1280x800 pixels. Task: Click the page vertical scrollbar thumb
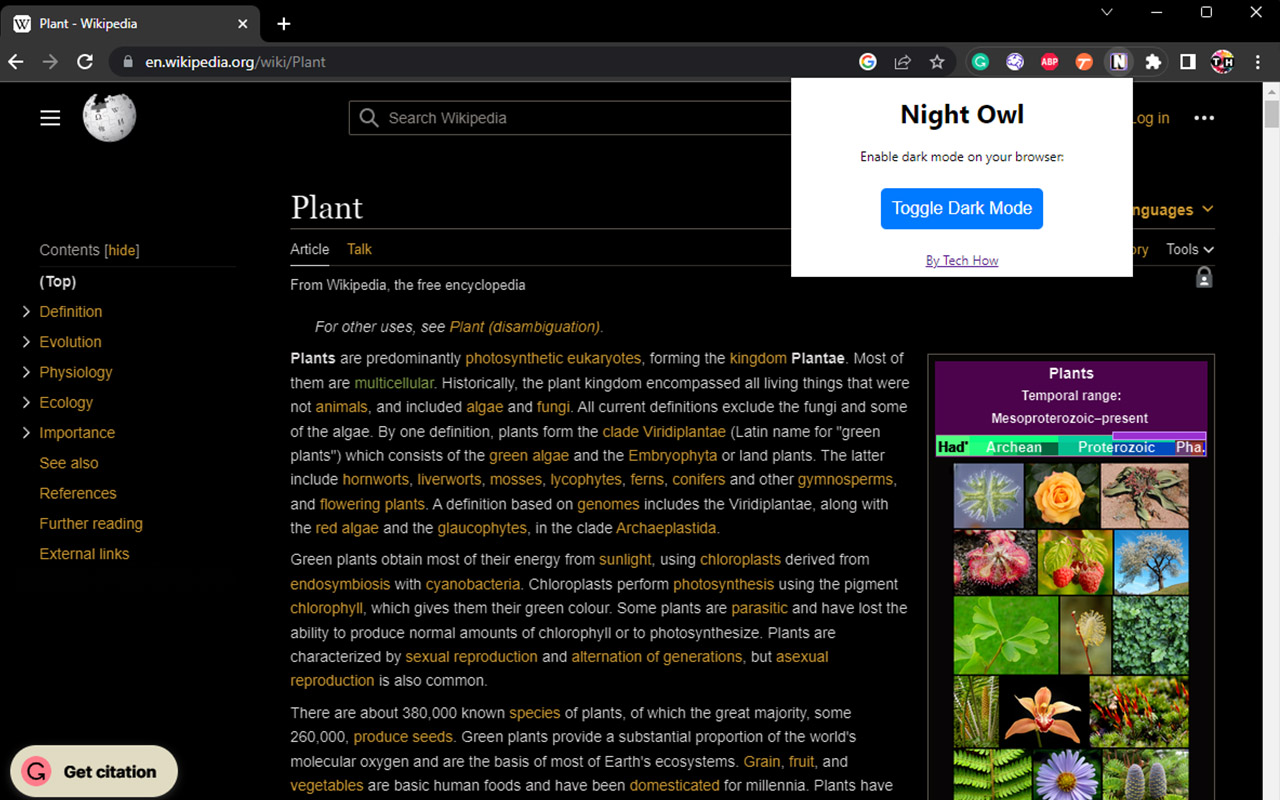pos(1271,114)
